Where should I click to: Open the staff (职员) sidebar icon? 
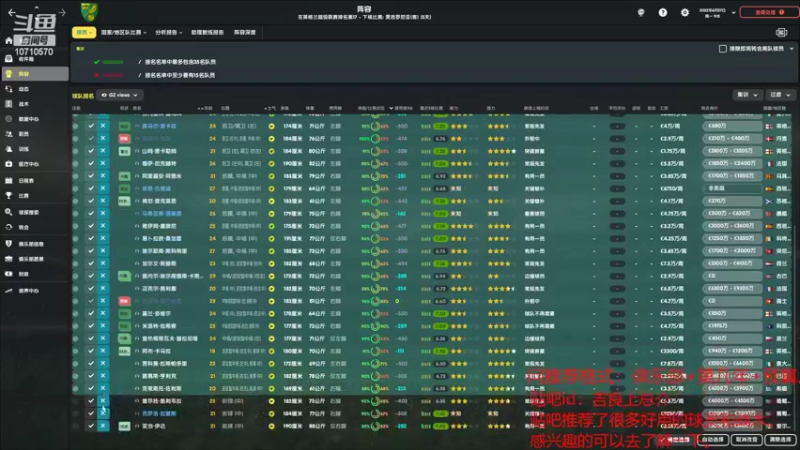coord(9,134)
